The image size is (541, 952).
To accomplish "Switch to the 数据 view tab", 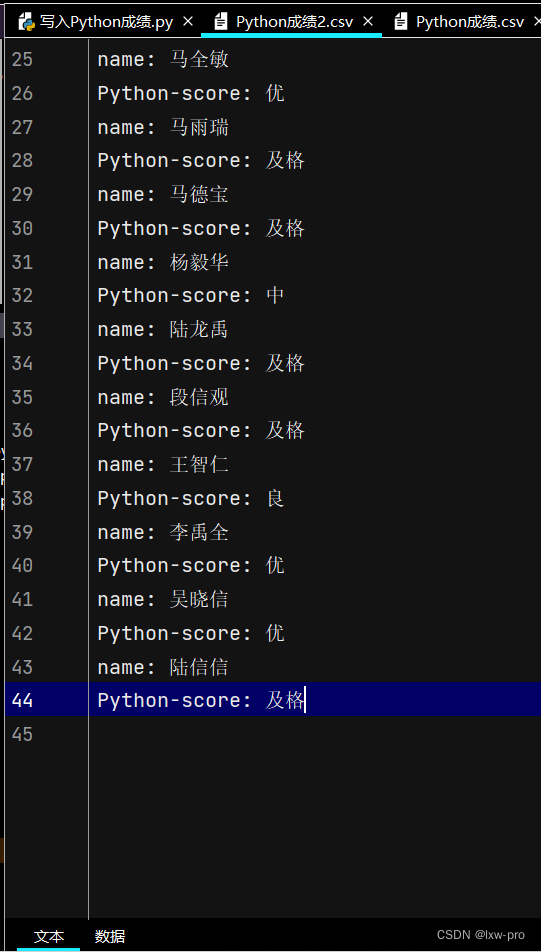I will pos(110,936).
